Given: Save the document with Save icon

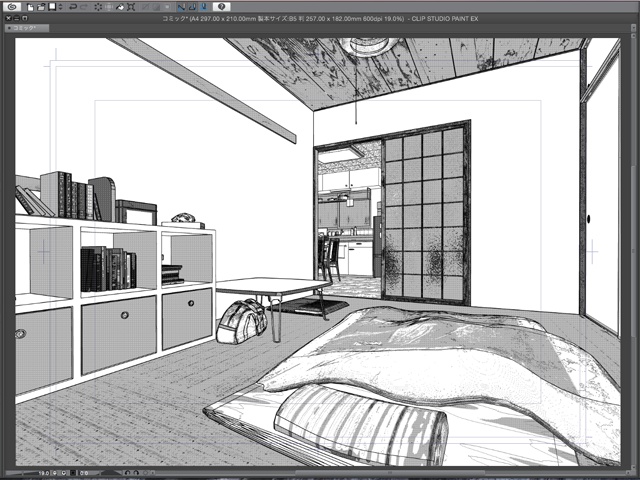Looking at the screenshot, I should click(x=52, y=7).
